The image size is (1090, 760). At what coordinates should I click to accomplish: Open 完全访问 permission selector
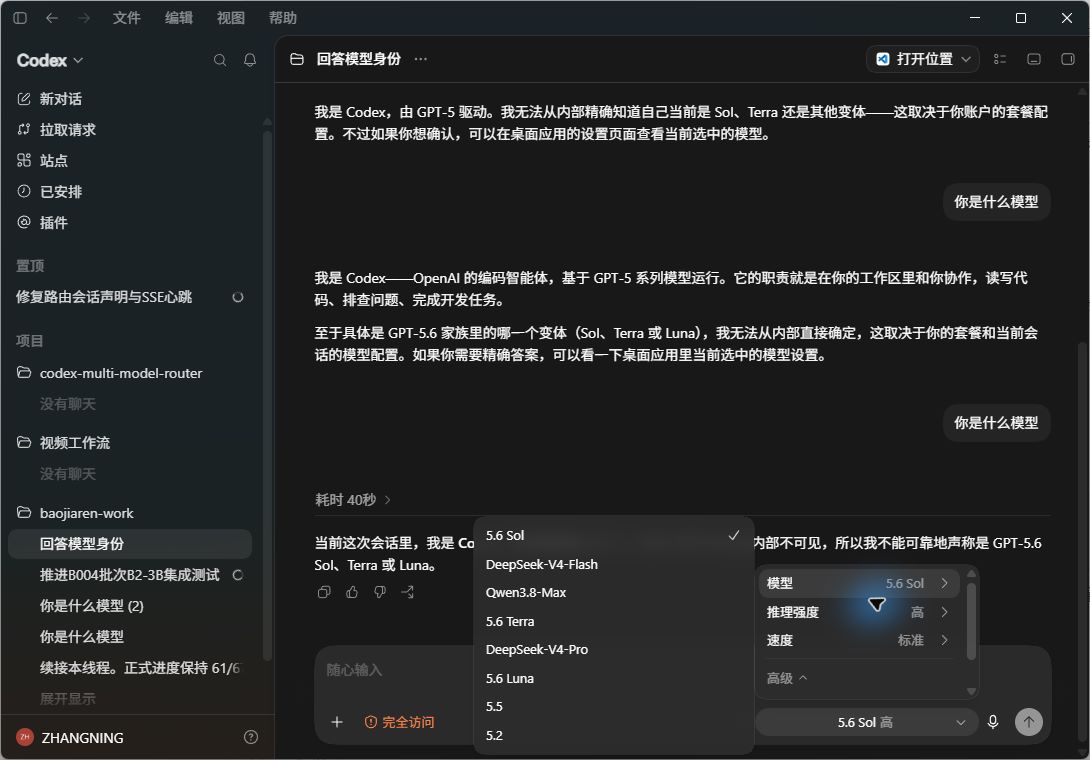point(400,722)
